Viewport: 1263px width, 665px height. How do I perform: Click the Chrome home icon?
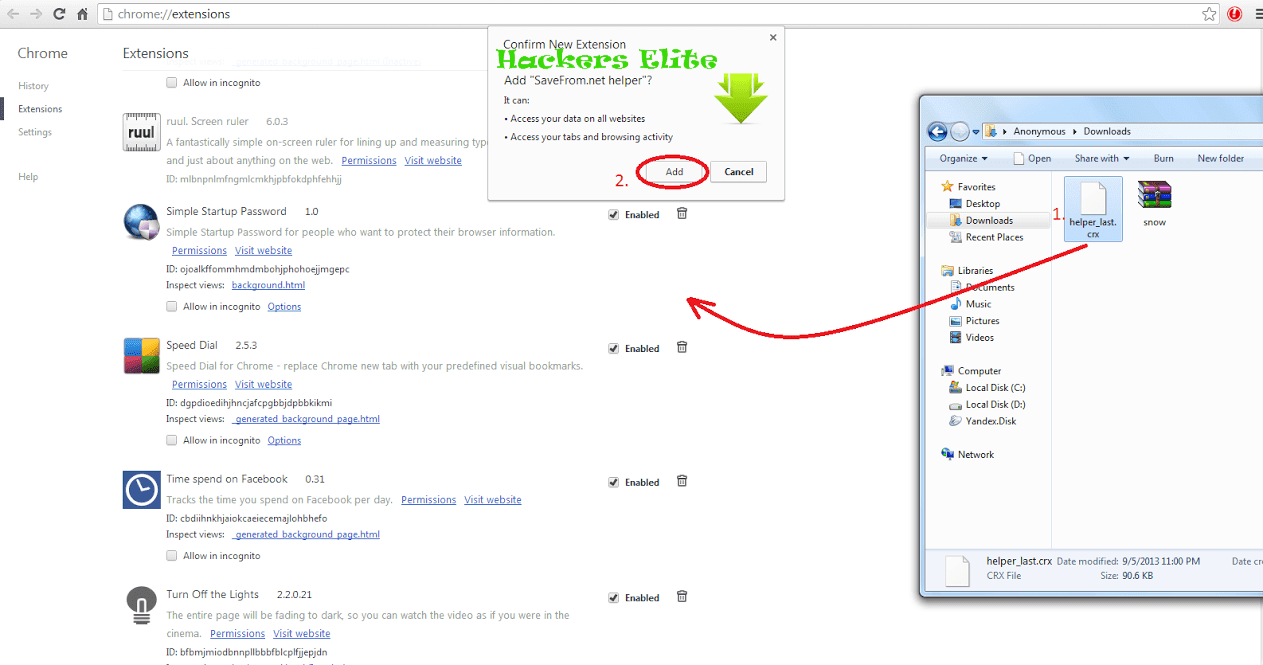(83, 14)
